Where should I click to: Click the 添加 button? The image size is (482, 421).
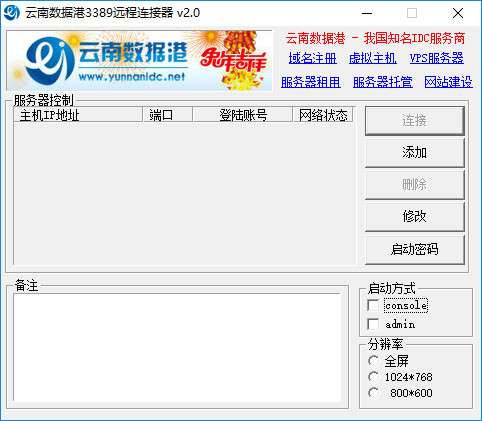(415, 153)
